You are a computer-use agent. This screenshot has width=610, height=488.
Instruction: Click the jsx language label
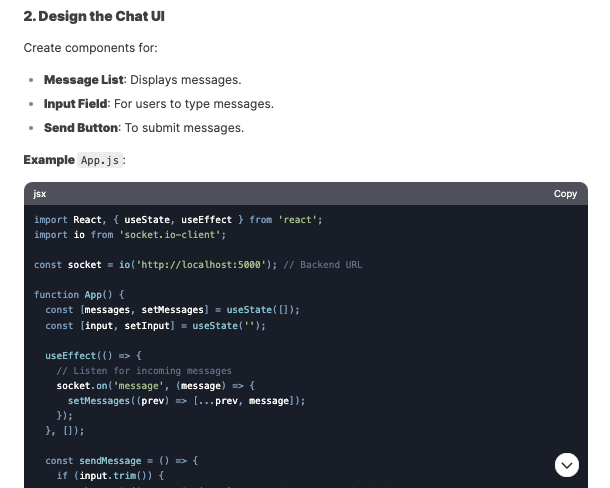40,194
